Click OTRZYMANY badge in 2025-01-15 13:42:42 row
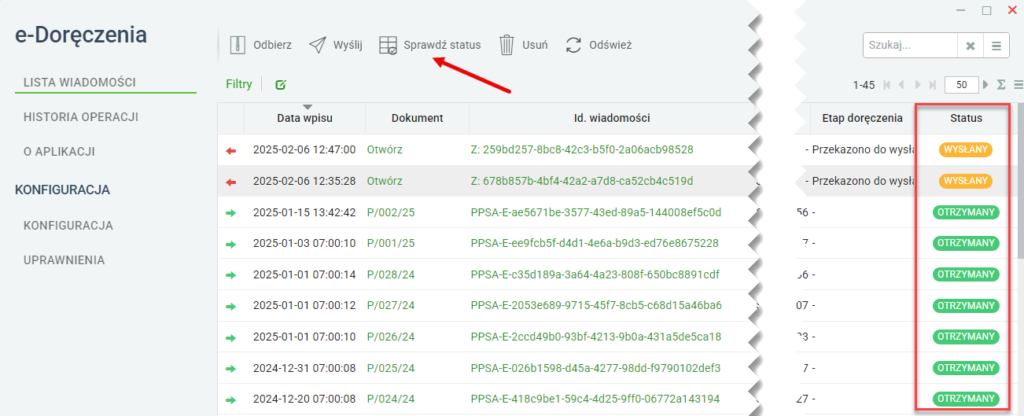1024x416 pixels. click(x=966, y=212)
